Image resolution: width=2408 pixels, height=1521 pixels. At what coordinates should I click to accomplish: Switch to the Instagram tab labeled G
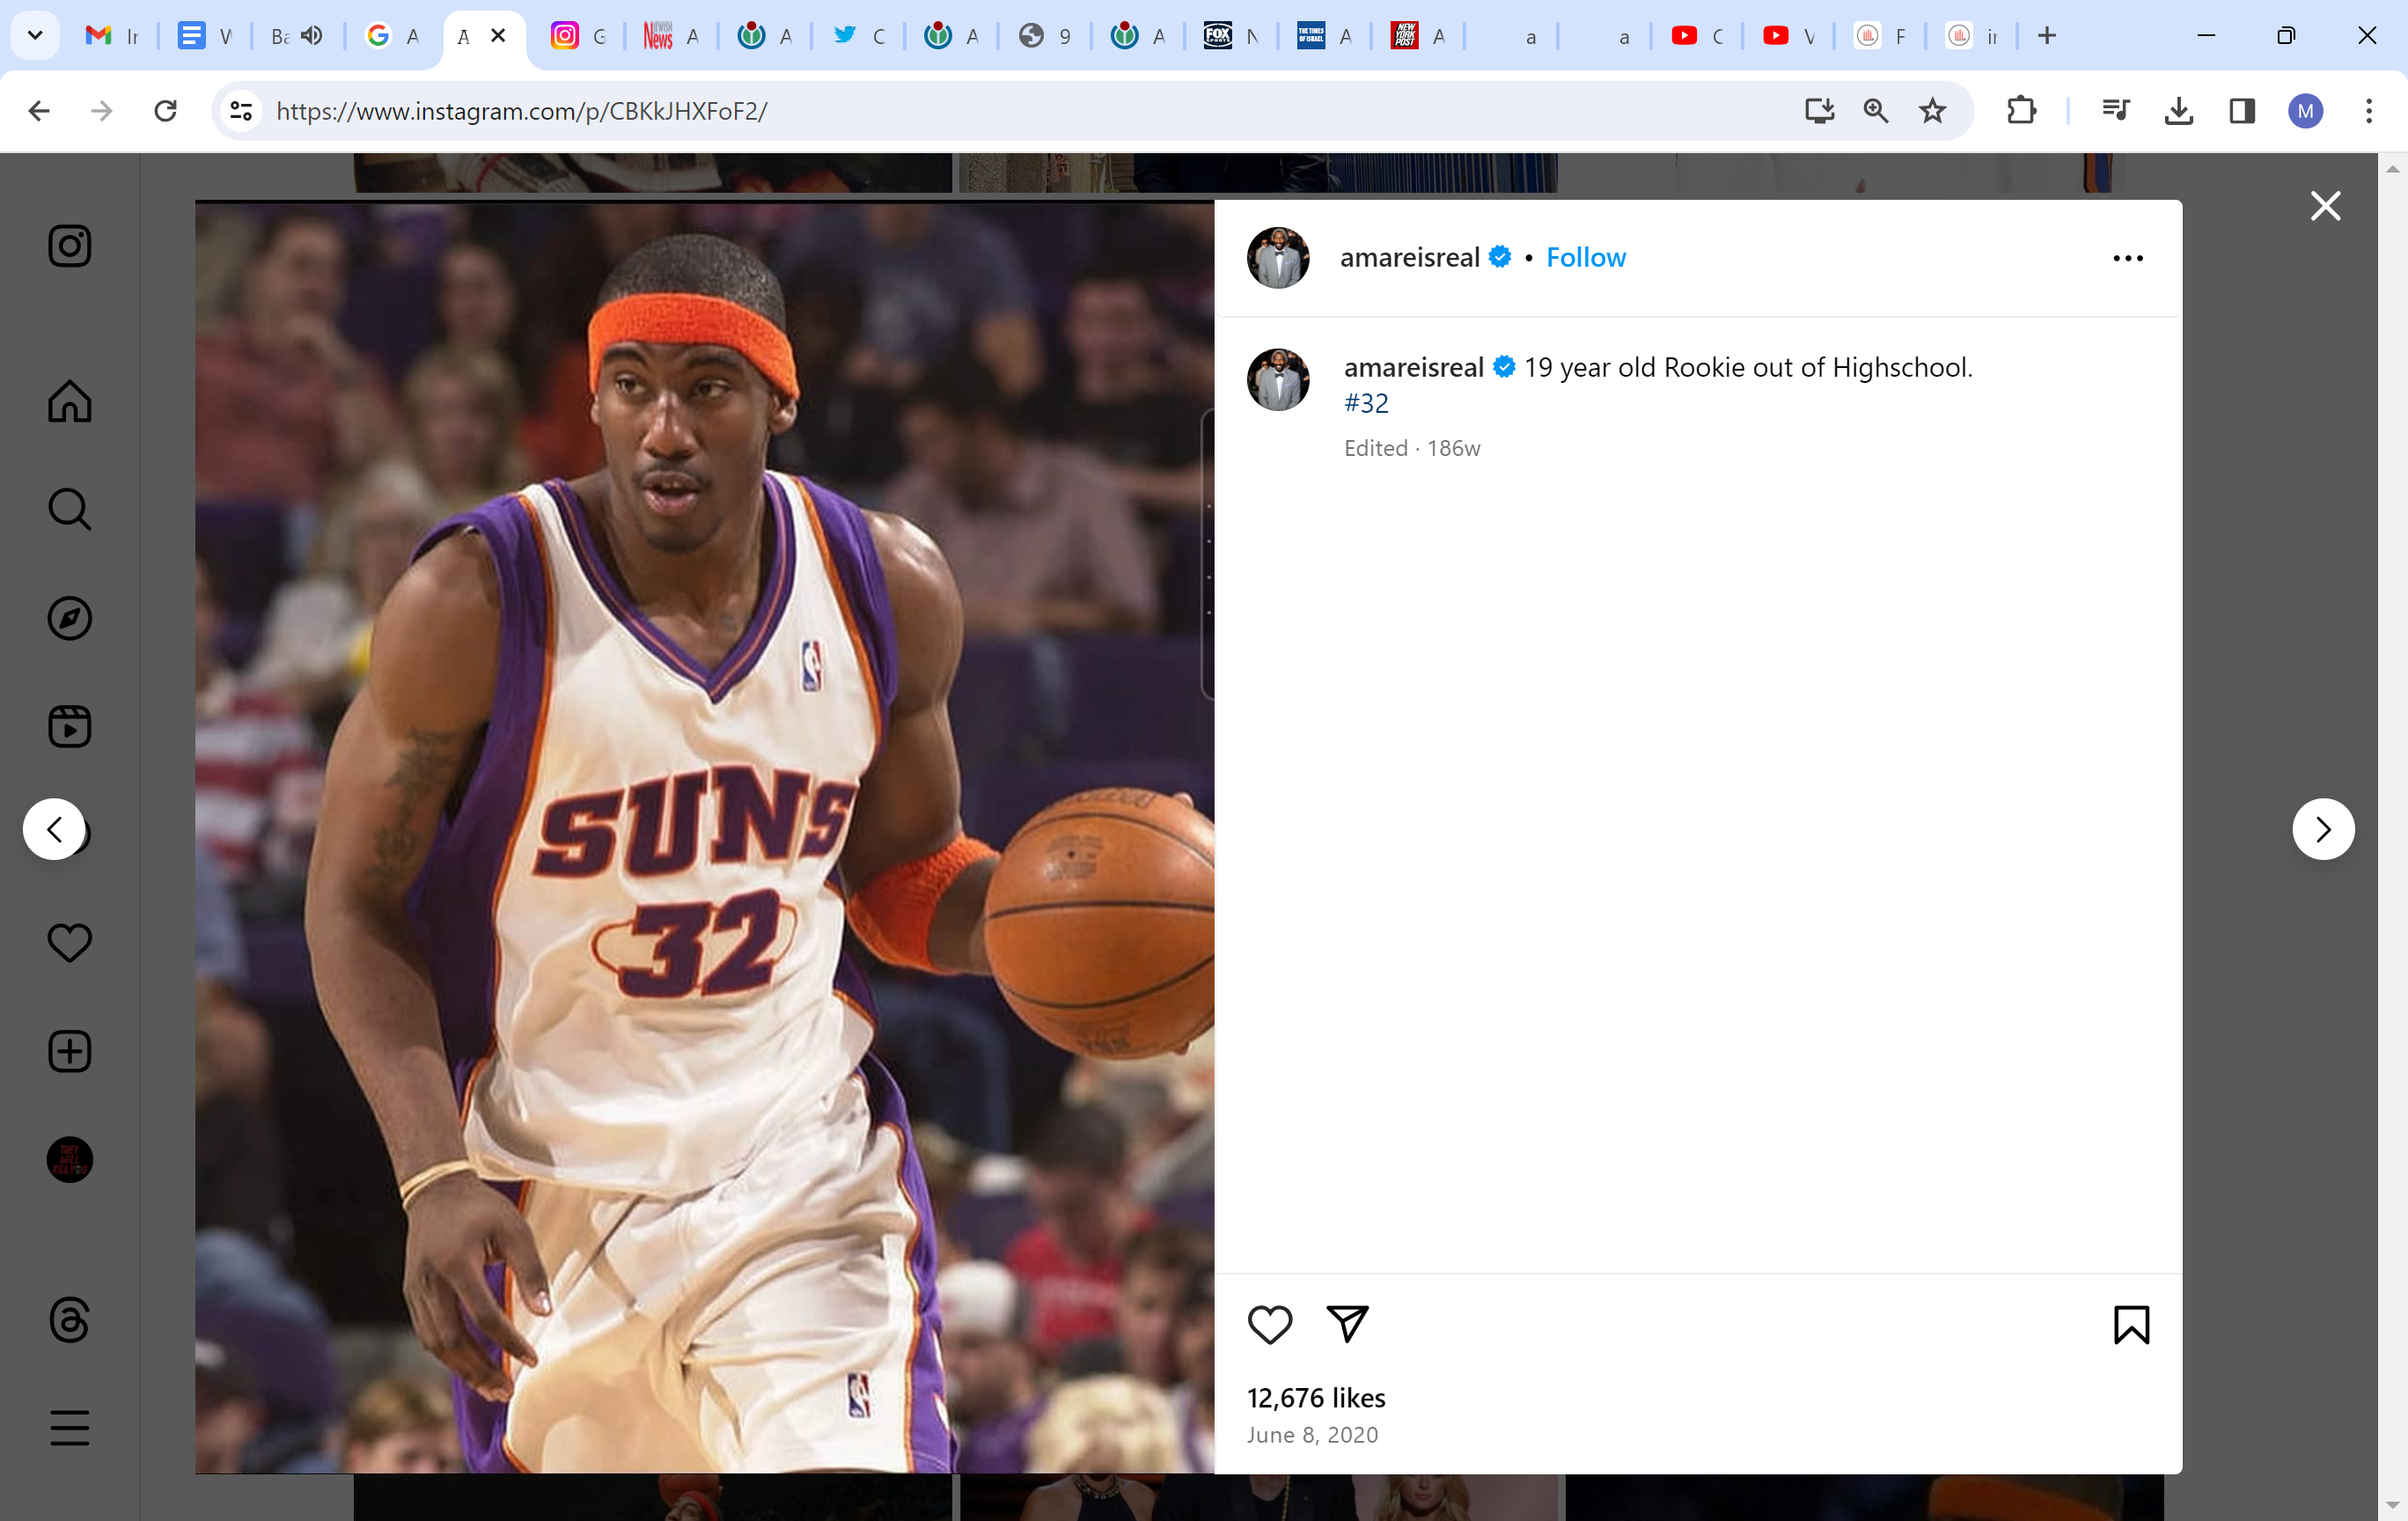[579, 36]
